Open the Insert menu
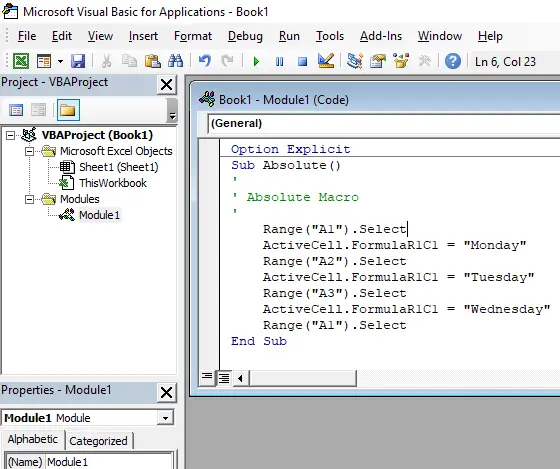This screenshot has height=469, width=560. [x=143, y=36]
